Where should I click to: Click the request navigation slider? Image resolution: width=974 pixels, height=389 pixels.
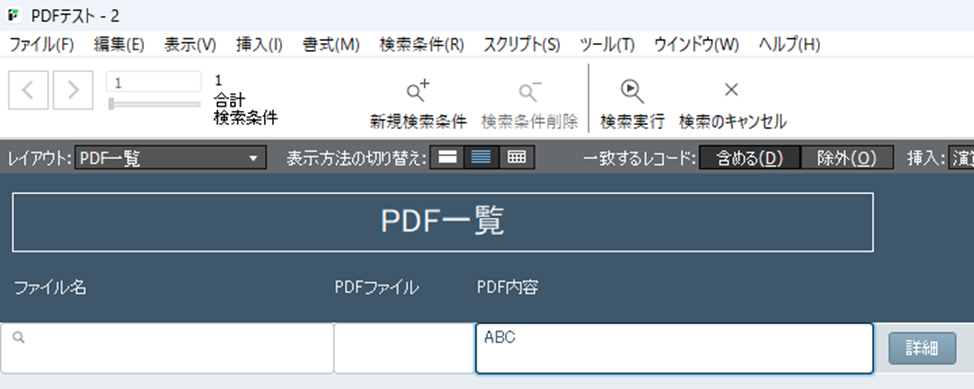point(154,104)
